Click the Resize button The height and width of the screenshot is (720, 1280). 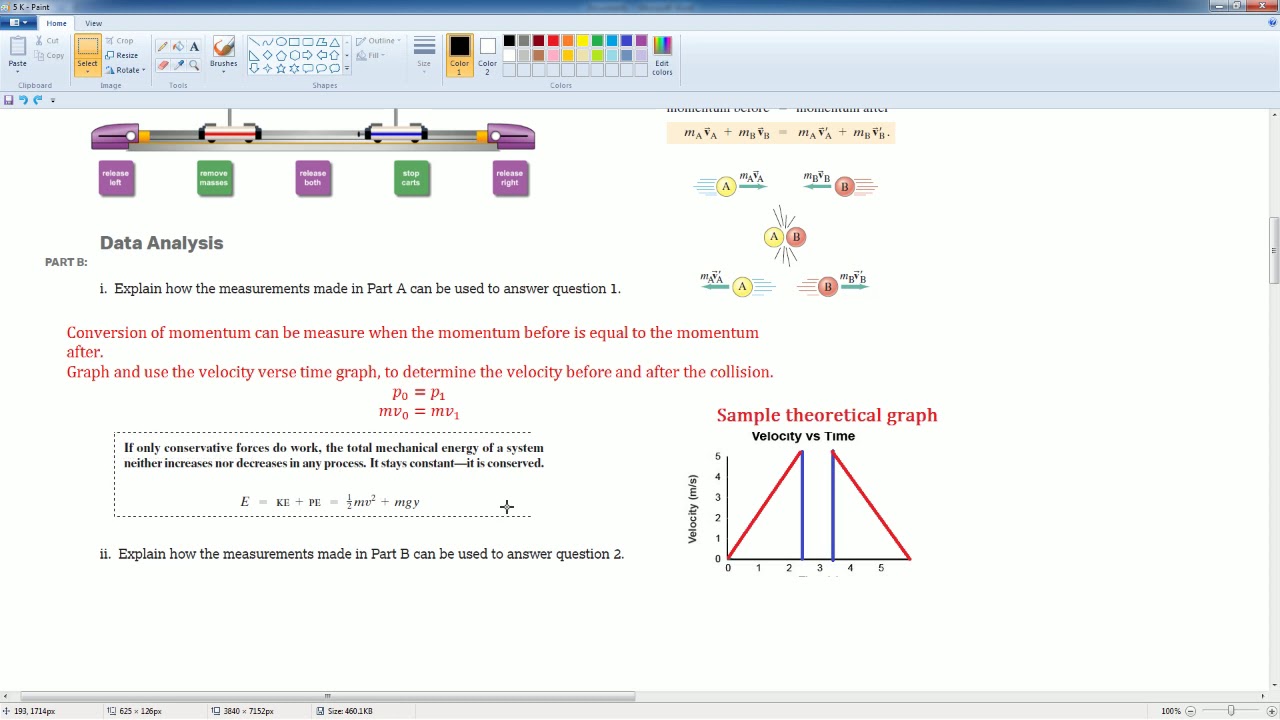coord(122,56)
